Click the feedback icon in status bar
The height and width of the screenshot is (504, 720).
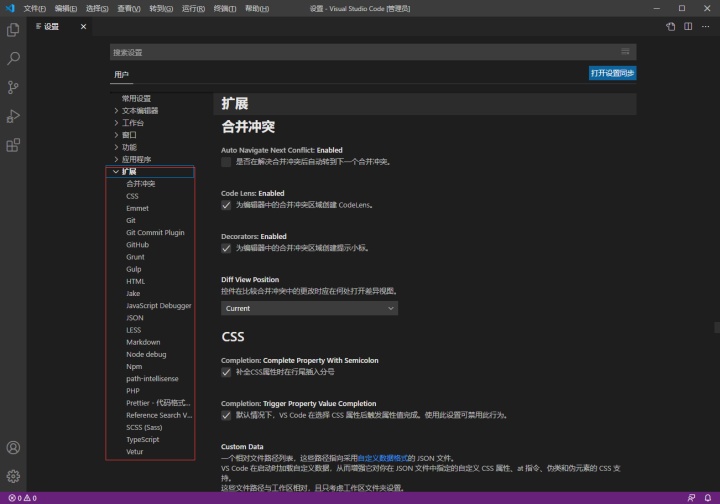click(x=691, y=498)
